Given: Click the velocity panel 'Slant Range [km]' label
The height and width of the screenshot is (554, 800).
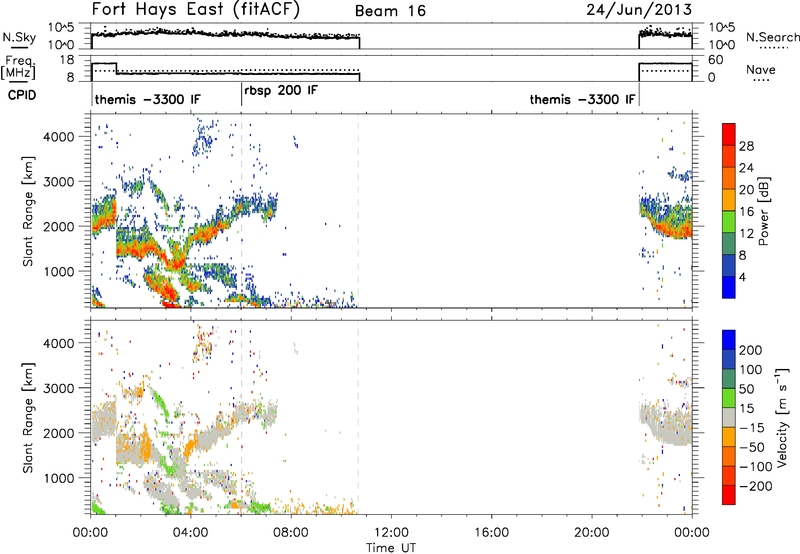Looking at the screenshot, I should tap(28, 418).
